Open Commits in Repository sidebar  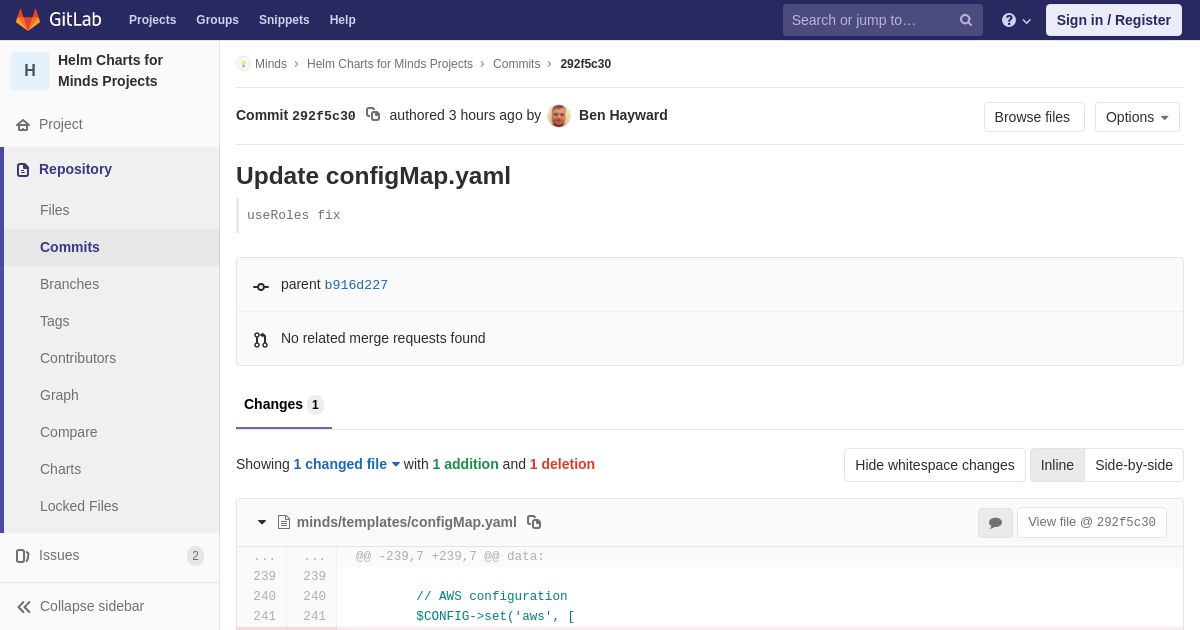pyautogui.click(x=70, y=247)
